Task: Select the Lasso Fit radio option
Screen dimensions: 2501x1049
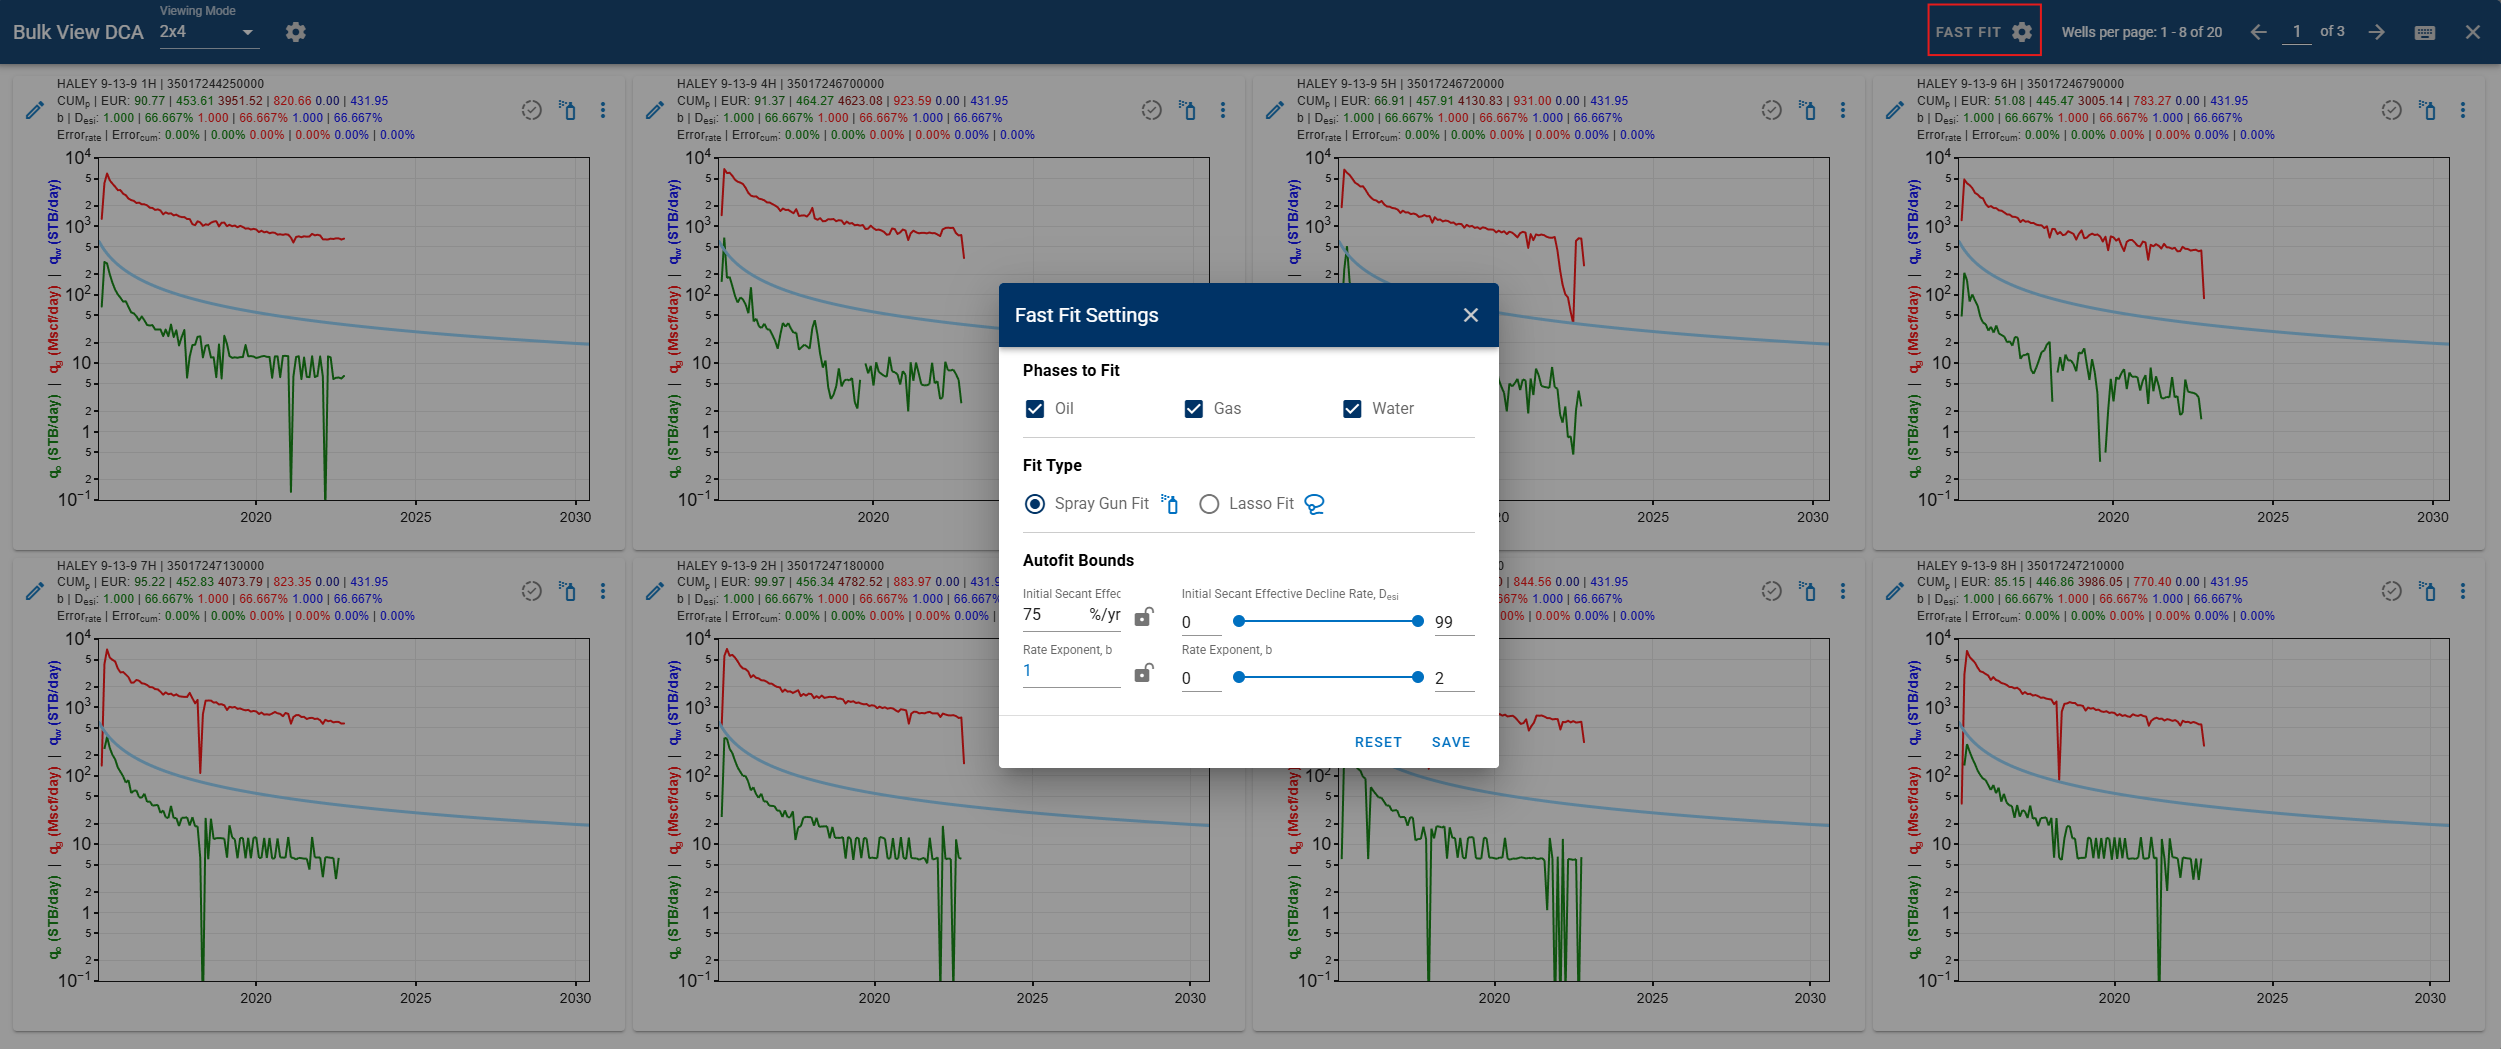Action: (1209, 504)
